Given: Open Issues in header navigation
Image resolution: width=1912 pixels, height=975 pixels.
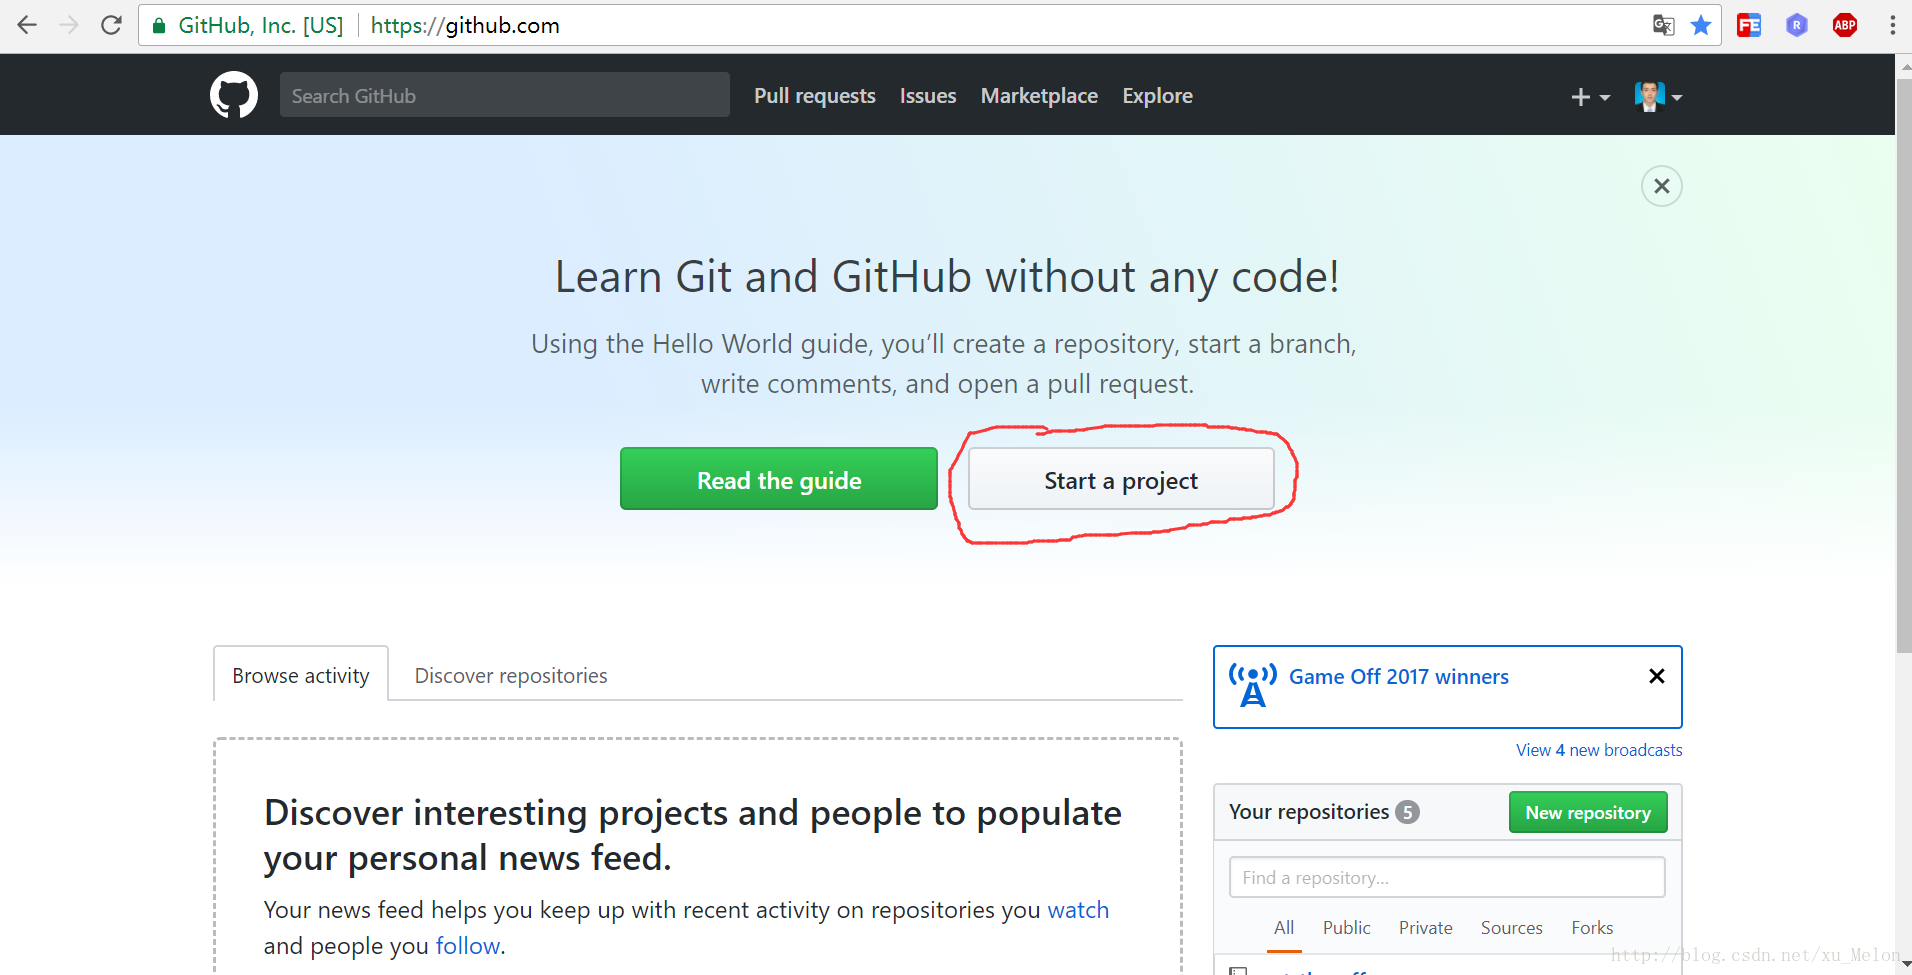Looking at the screenshot, I should coord(928,96).
